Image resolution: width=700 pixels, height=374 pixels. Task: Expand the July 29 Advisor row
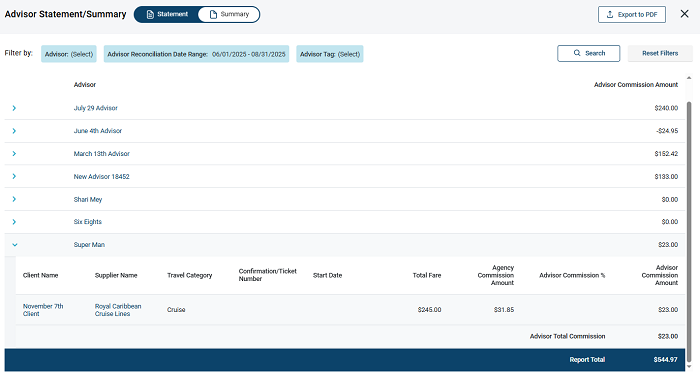[x=14, y=108]
